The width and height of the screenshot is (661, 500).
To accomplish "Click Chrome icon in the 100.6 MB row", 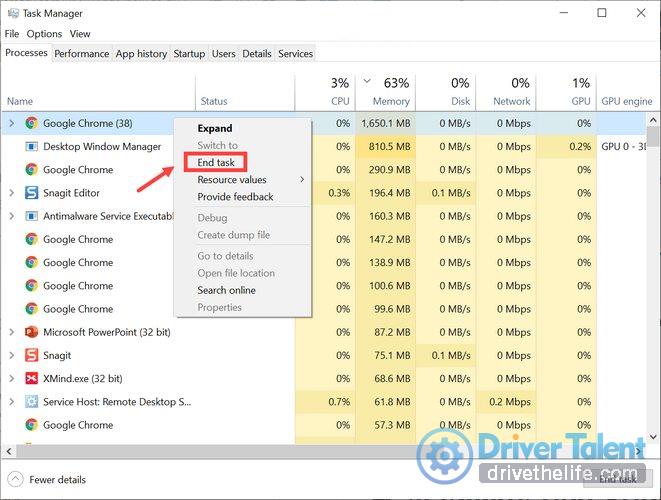I will coord(31,285).
